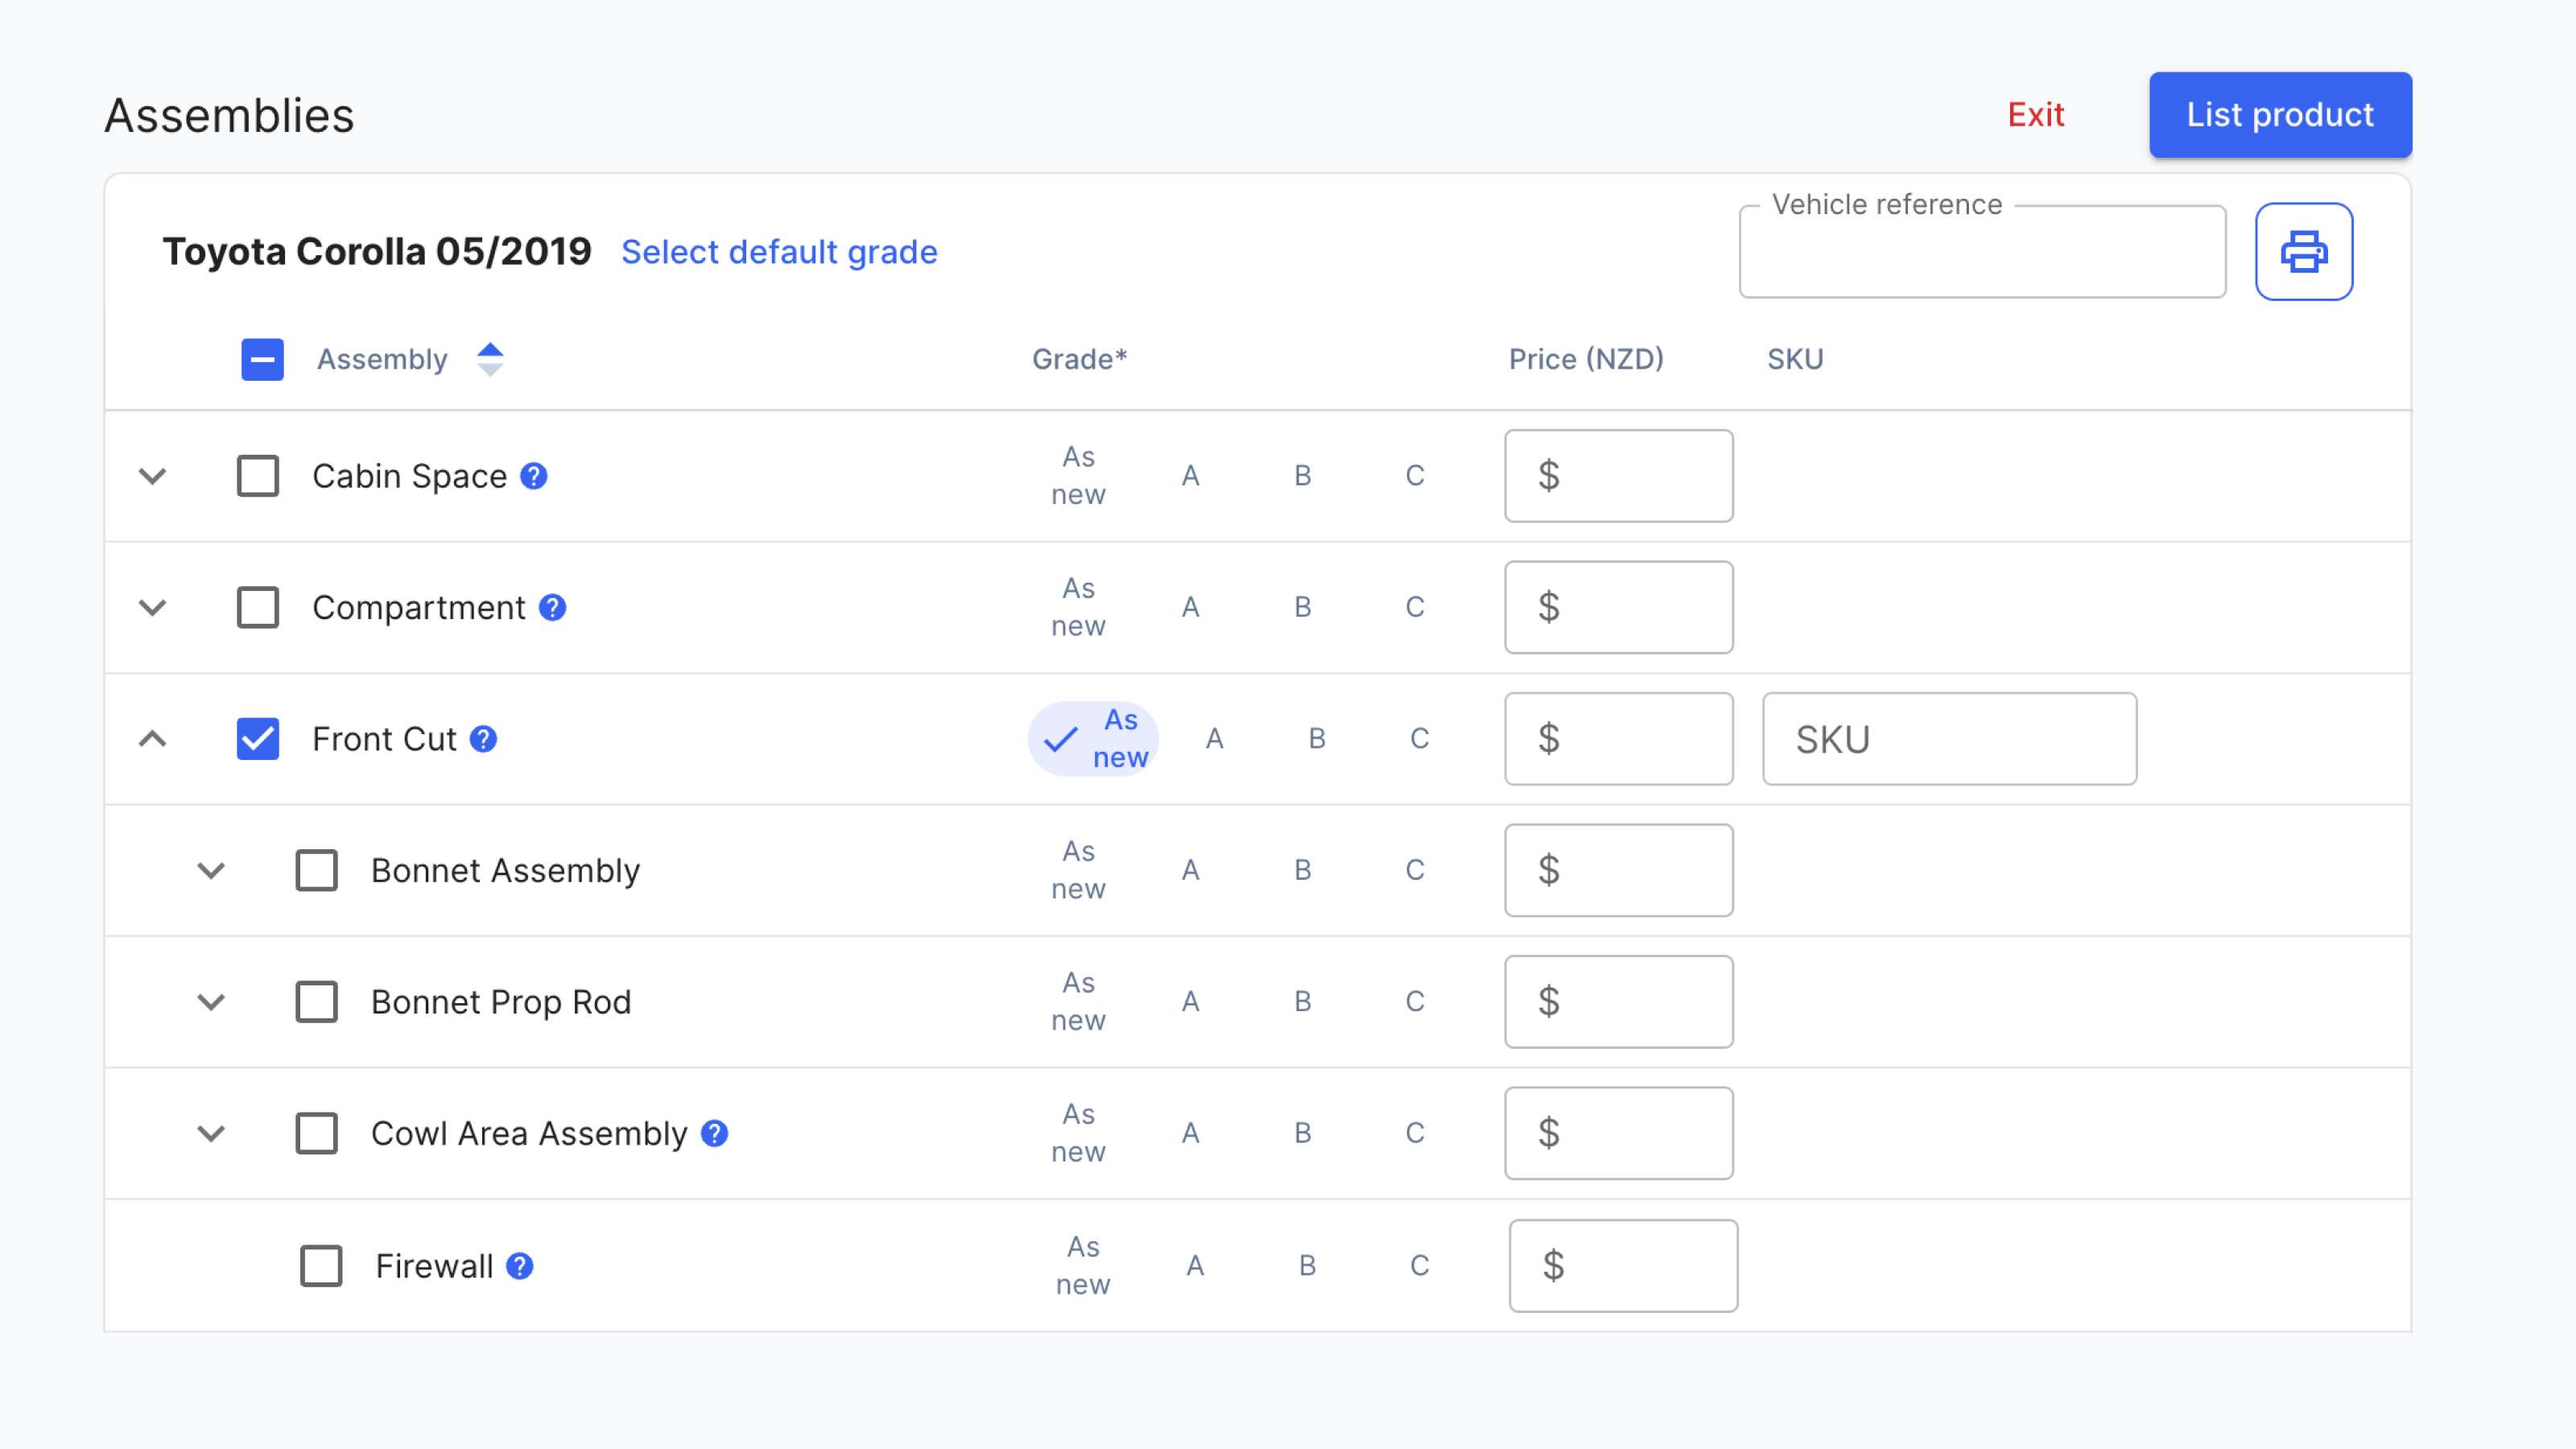Click the red Exit link

click(2035, 115)
